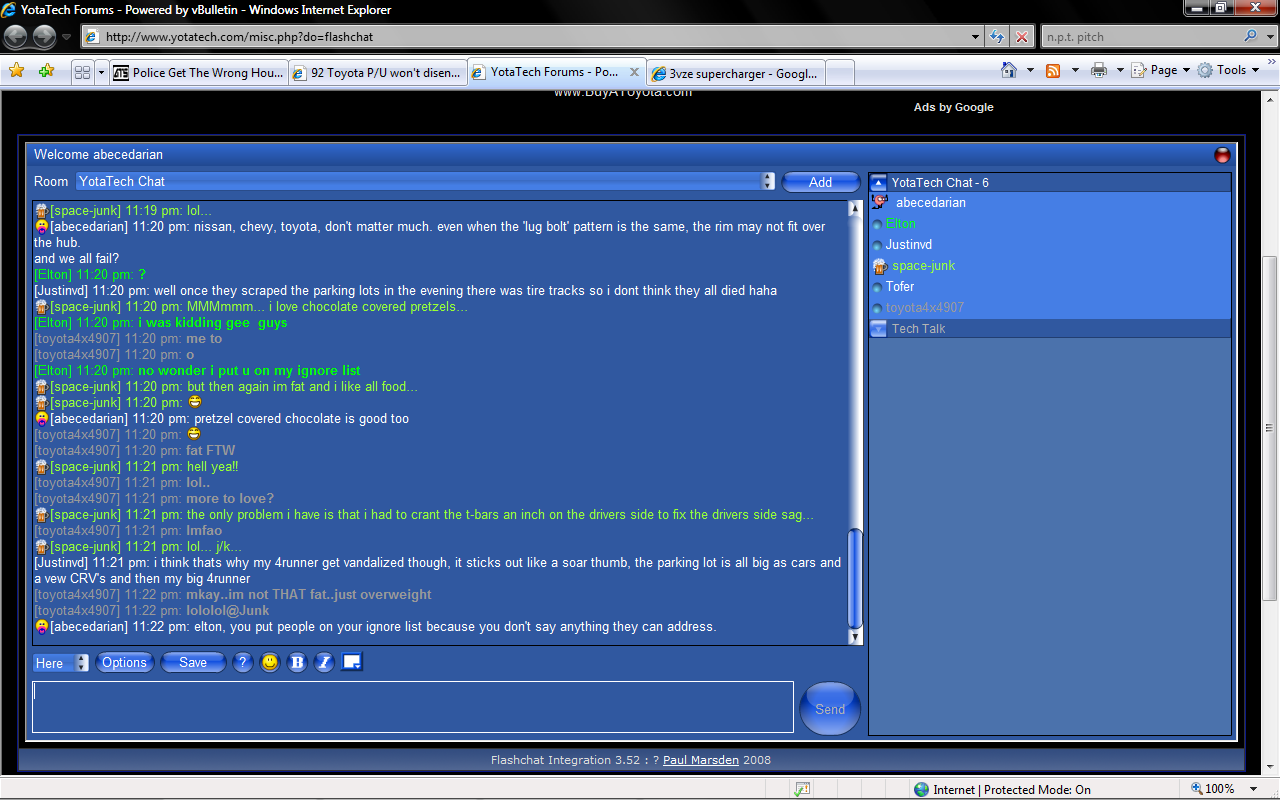The width and height of the screenshot is (1280, 800).
Task: Open a new blank tab
Action: pos(840,73)
